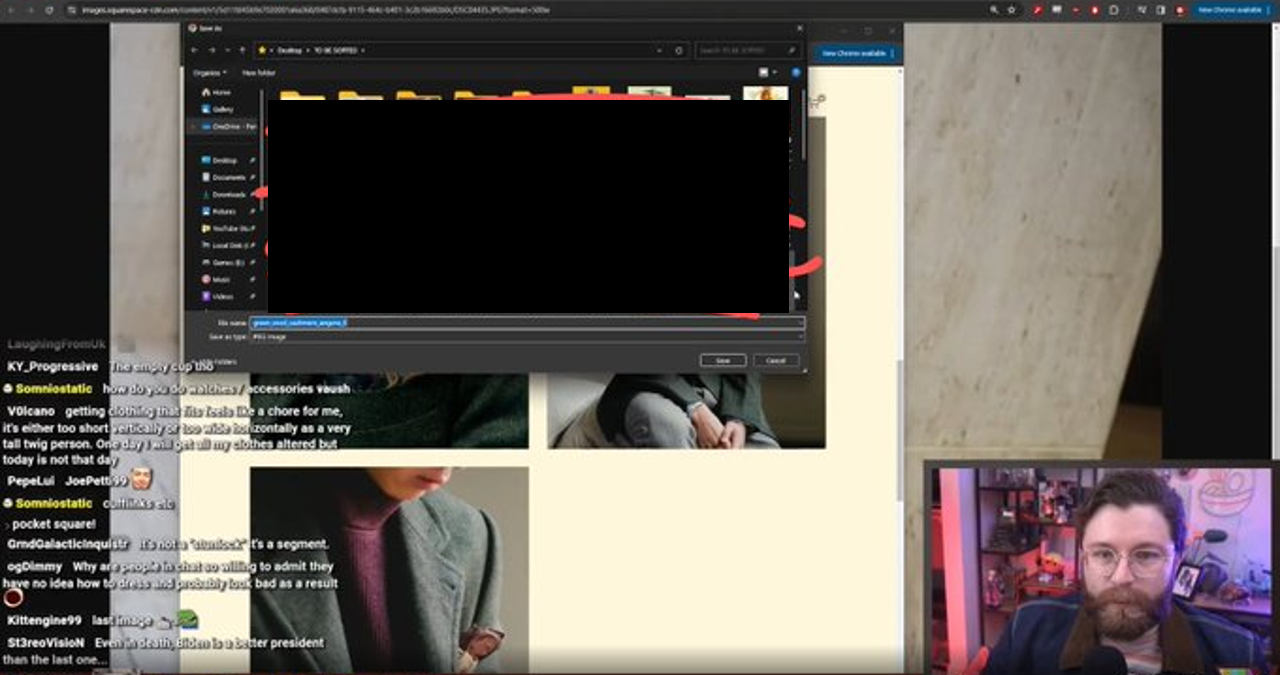Open the view options dropdown

tap(767, 72)
